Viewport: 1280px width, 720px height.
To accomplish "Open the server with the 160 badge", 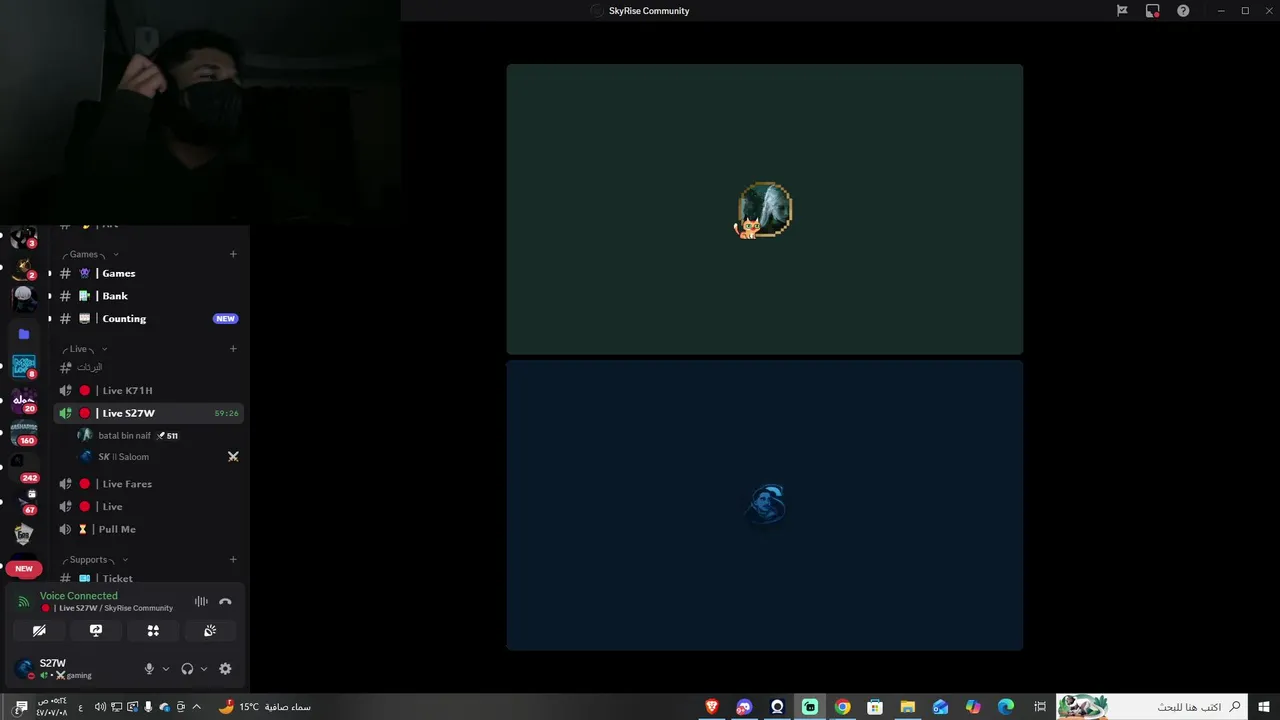I will click(x=24, y=433).
